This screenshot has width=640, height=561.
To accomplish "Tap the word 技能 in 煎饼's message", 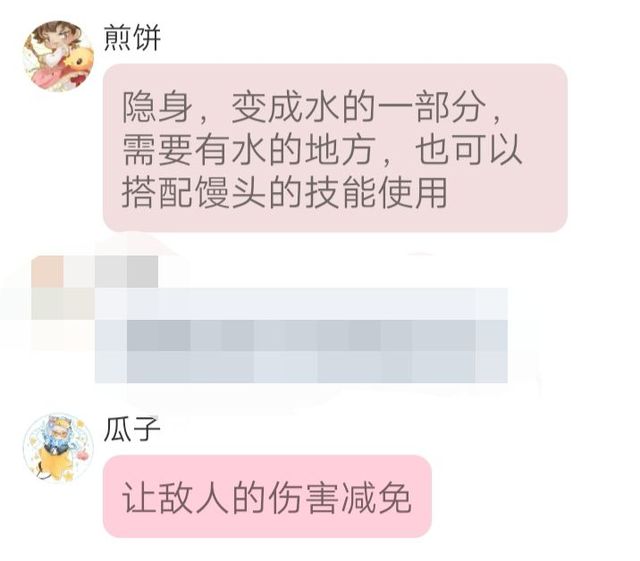I will [341, 191].
